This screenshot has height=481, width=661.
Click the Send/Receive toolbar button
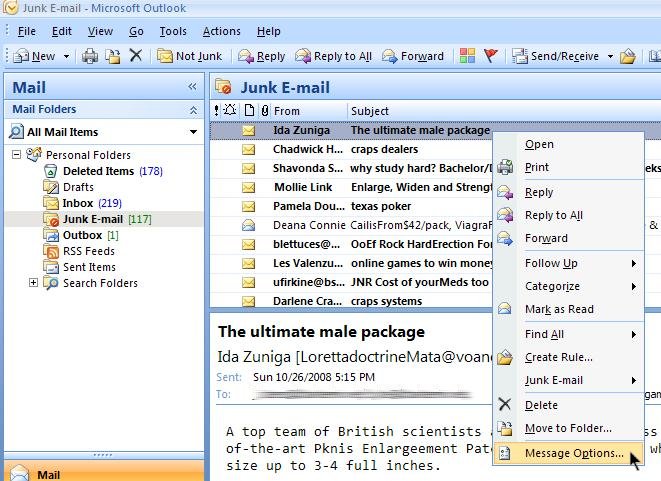point(555,56)
